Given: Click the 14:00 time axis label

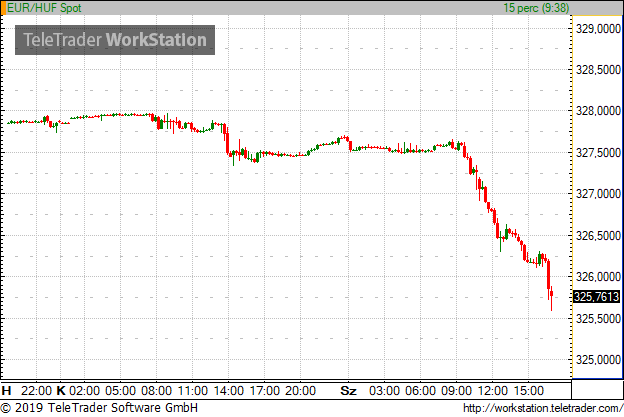Looking at the screenshot, I should 228,391.
